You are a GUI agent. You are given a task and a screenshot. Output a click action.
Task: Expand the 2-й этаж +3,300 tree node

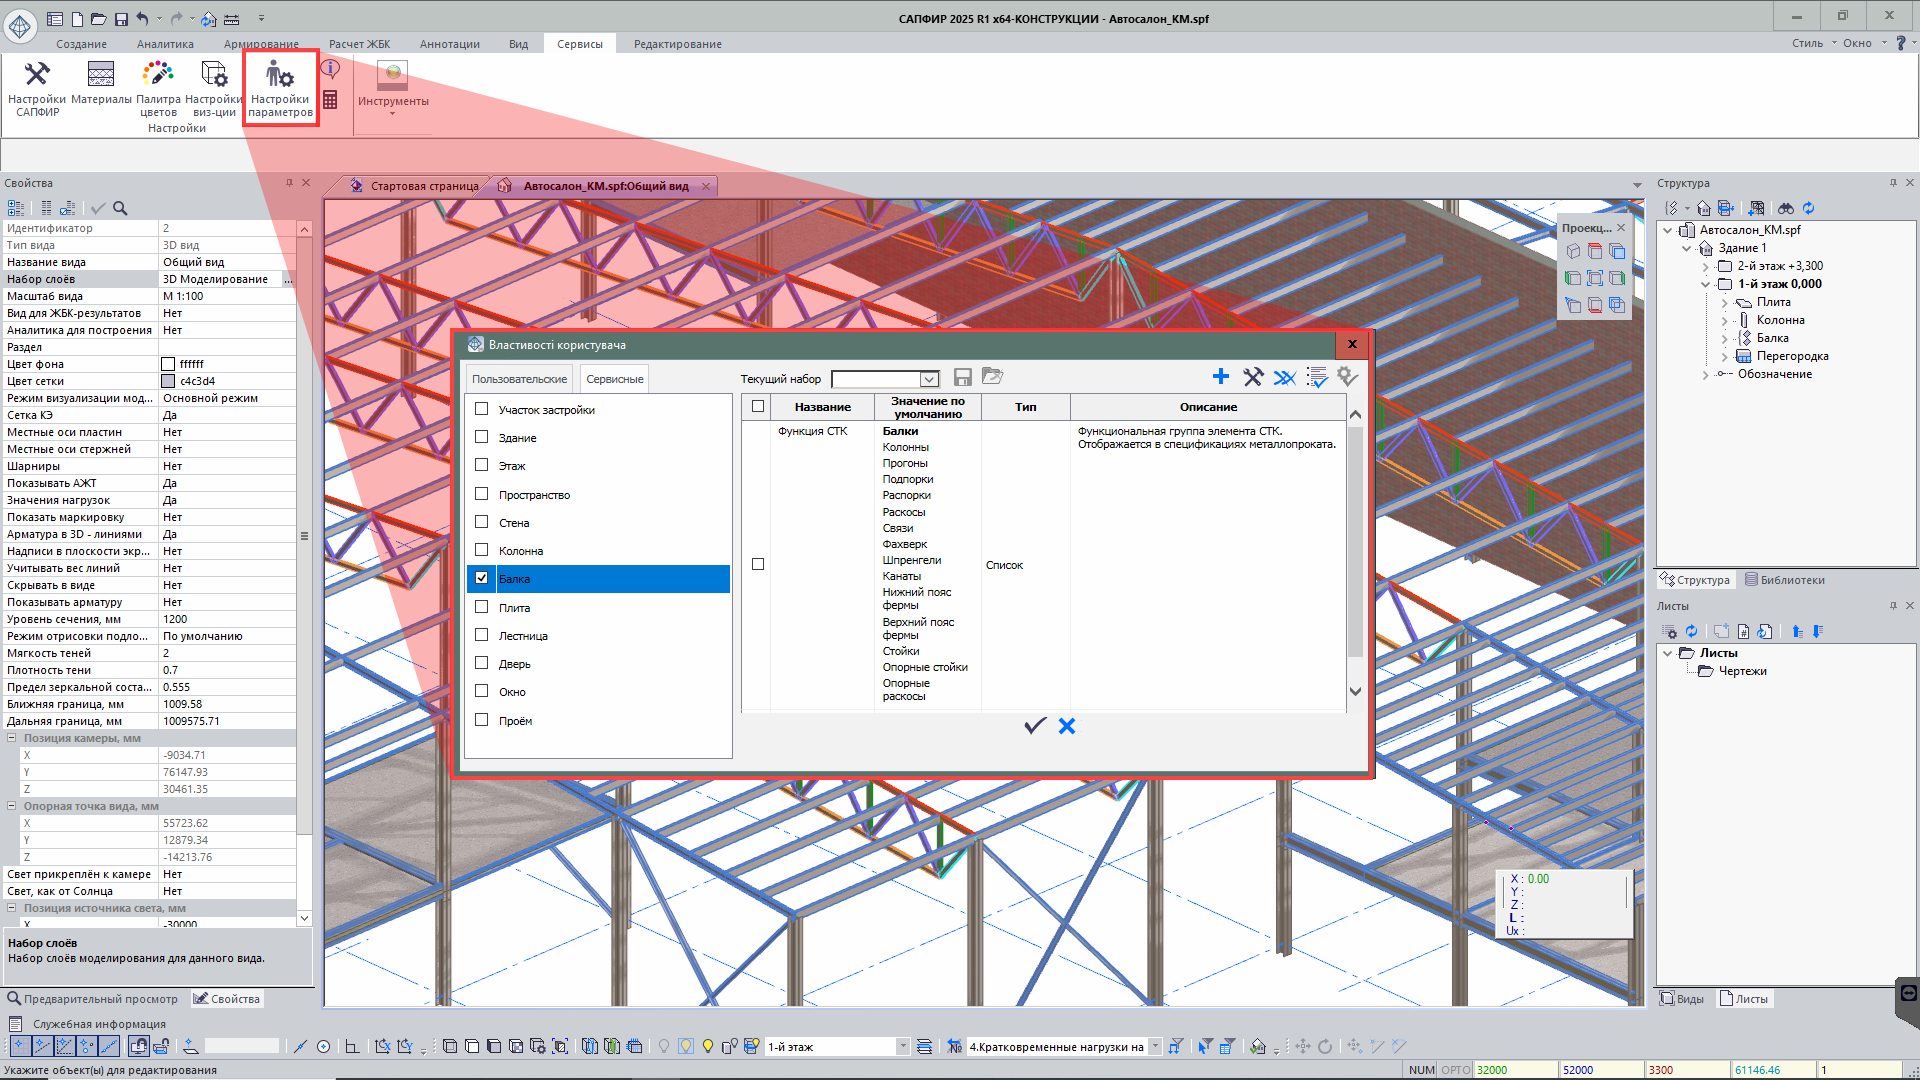click(1706, 266)
